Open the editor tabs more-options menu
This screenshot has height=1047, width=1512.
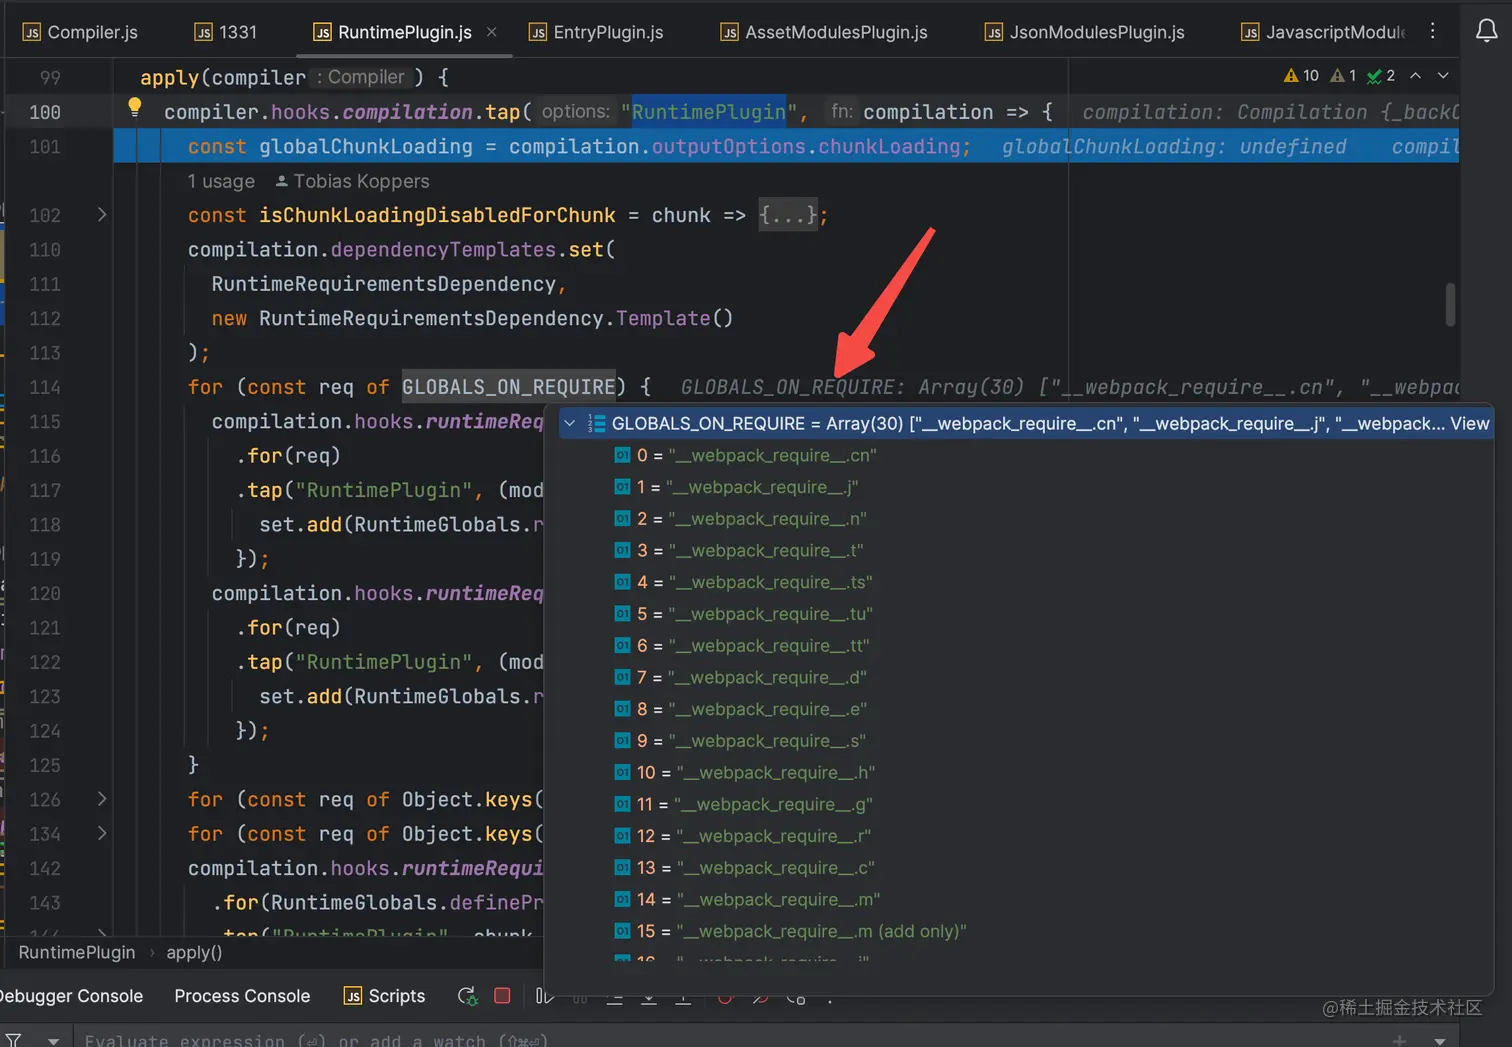1433,31
